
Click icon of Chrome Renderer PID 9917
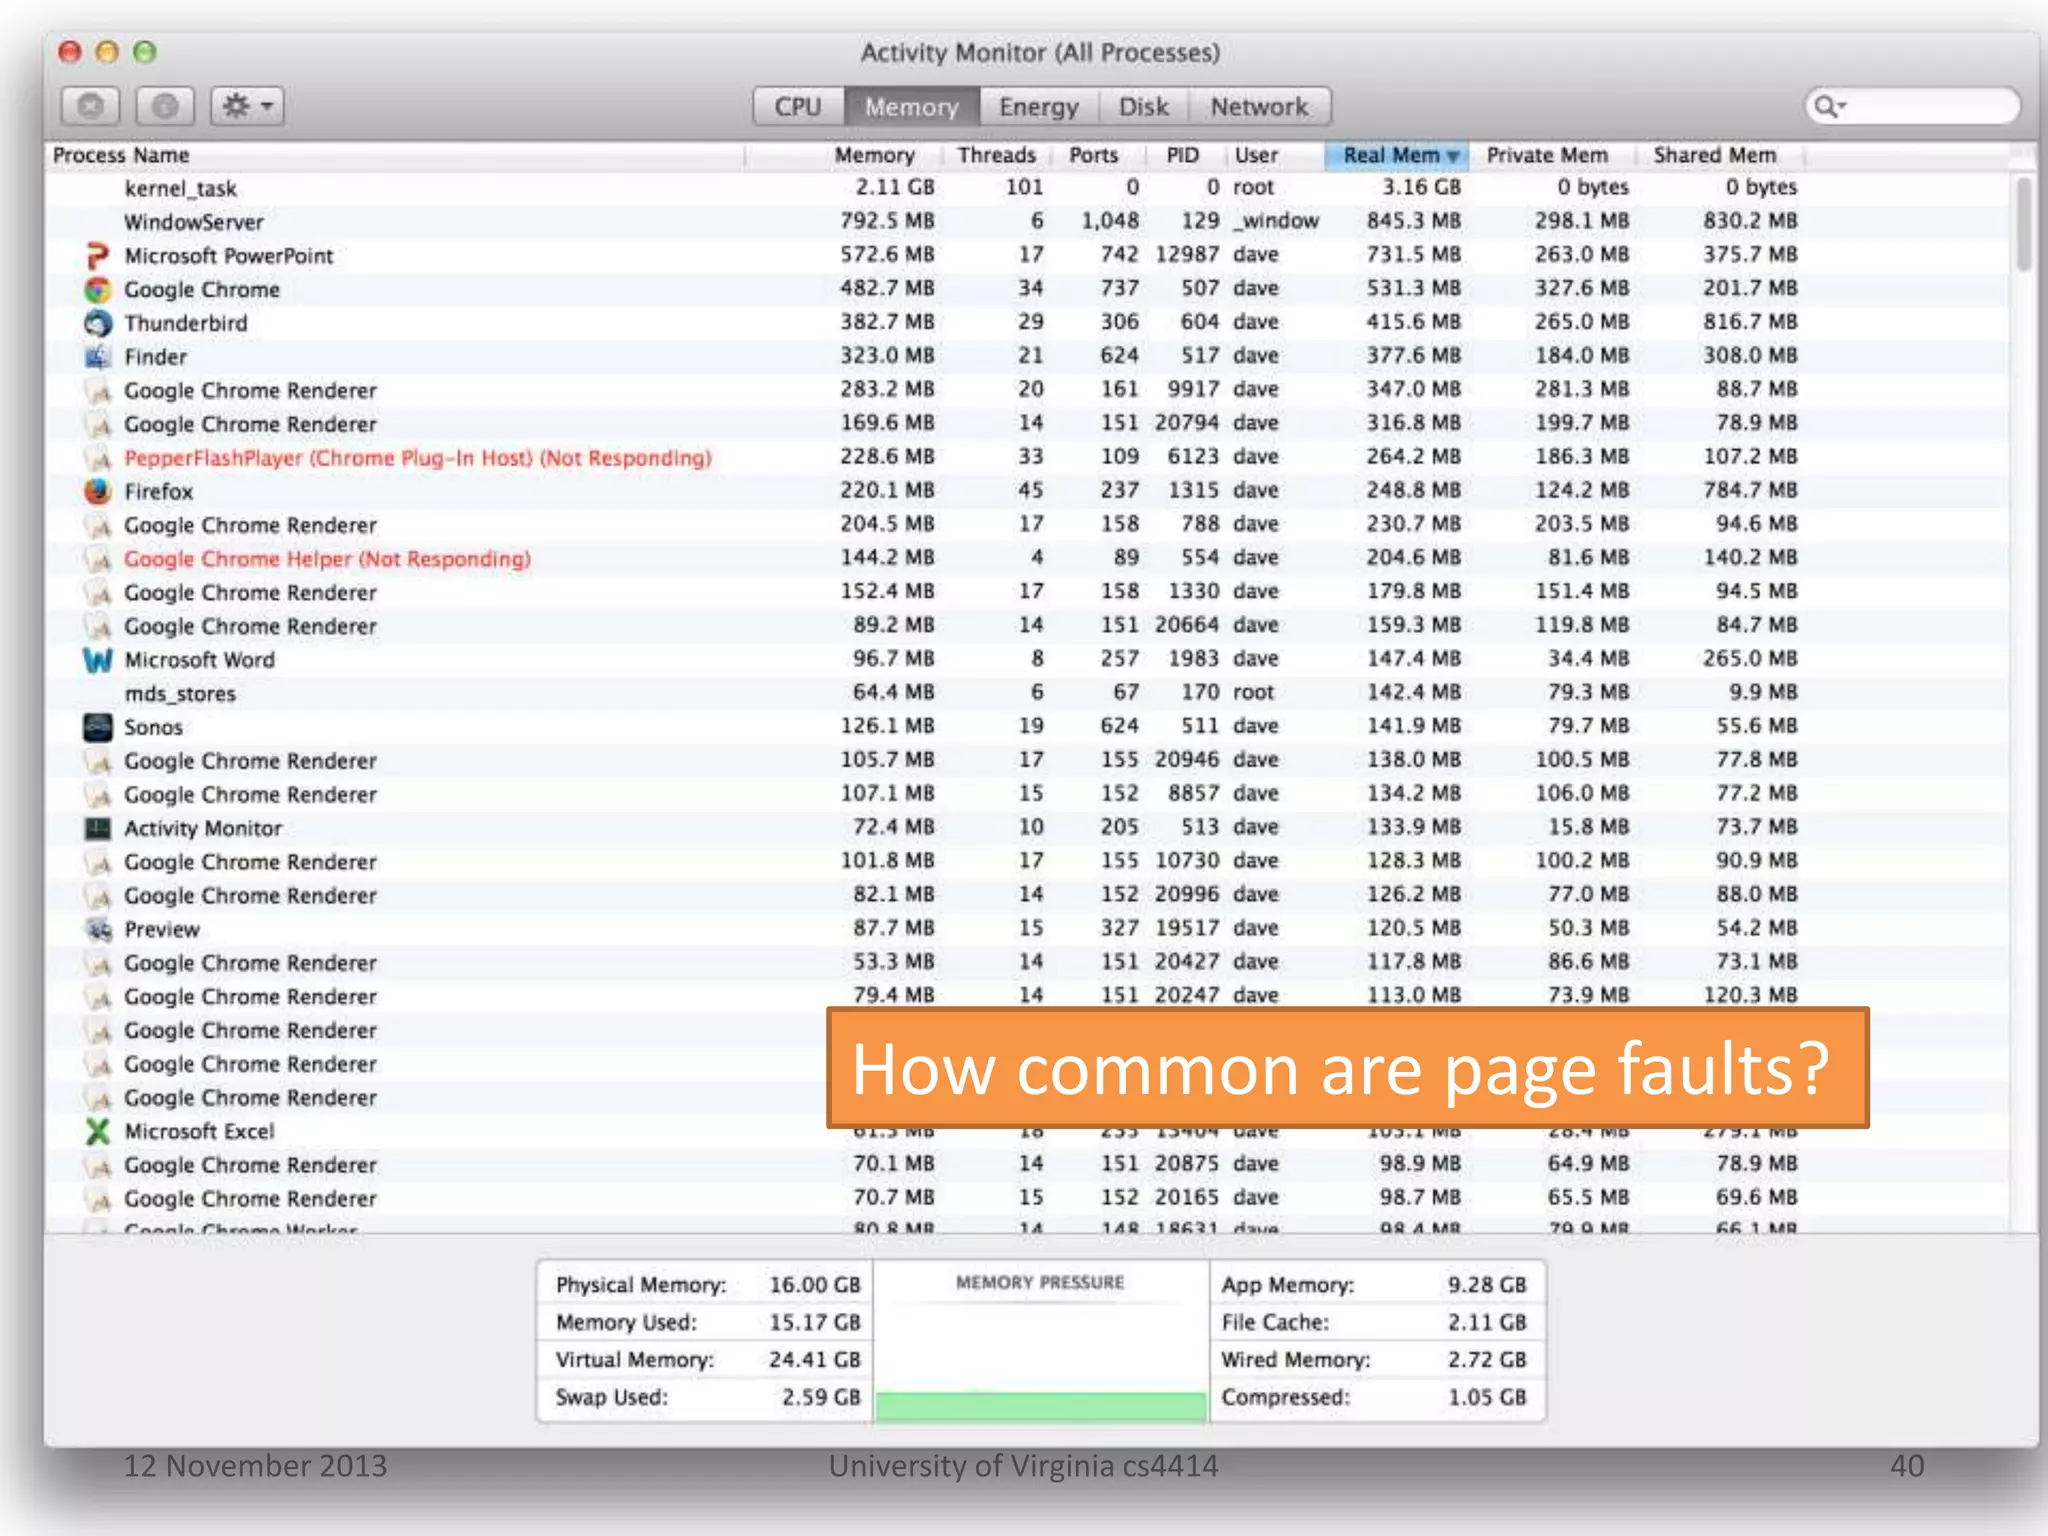(x=98, y=391)
